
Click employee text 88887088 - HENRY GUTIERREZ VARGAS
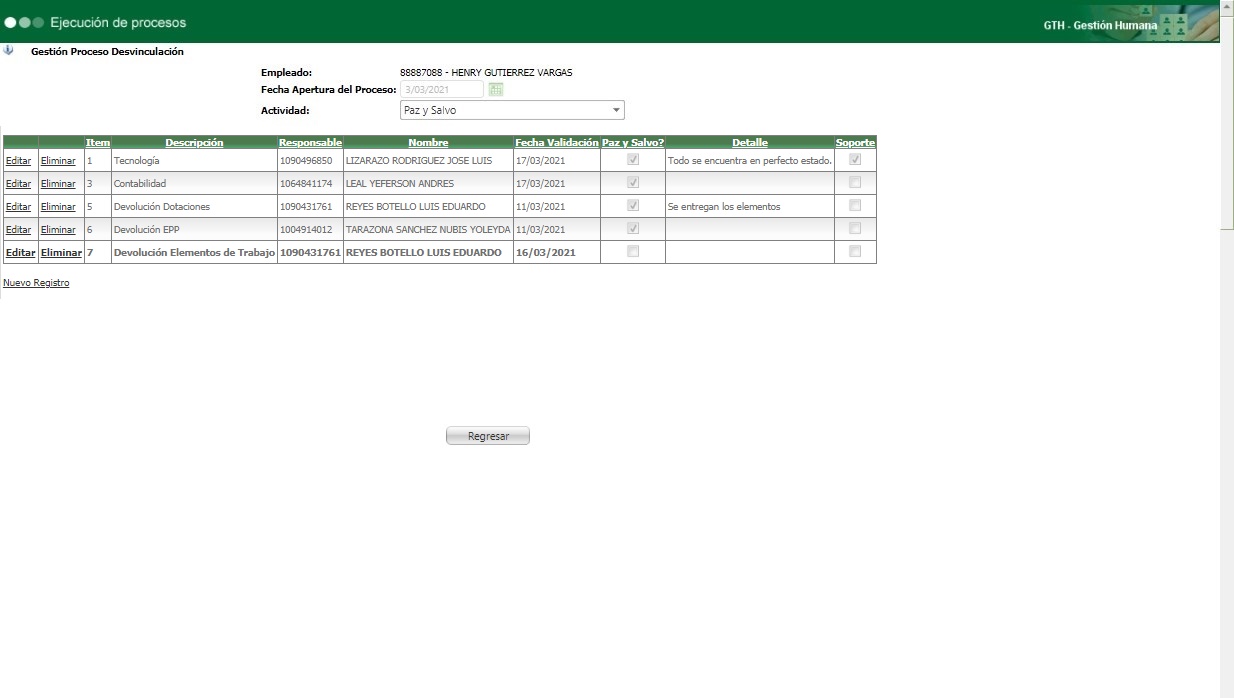click(x=486, y=73)
